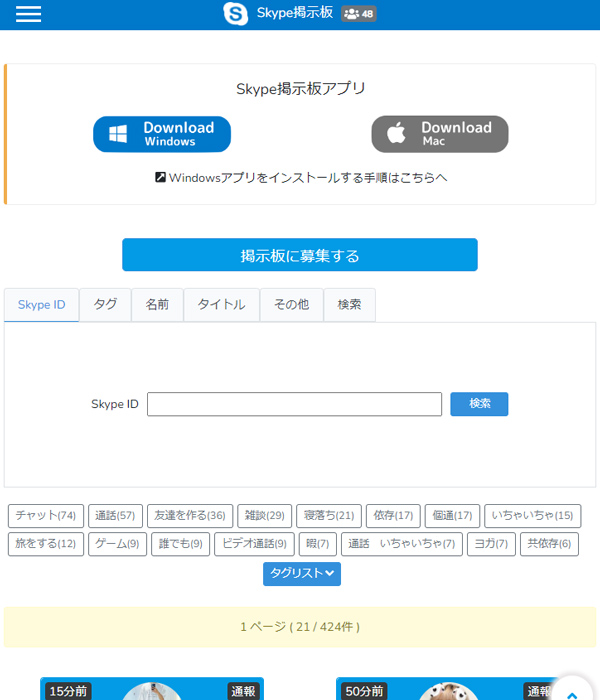Switch to the タイトル tab
The width and height of the screenshot is (600, 700).
[x=221, y=305]
